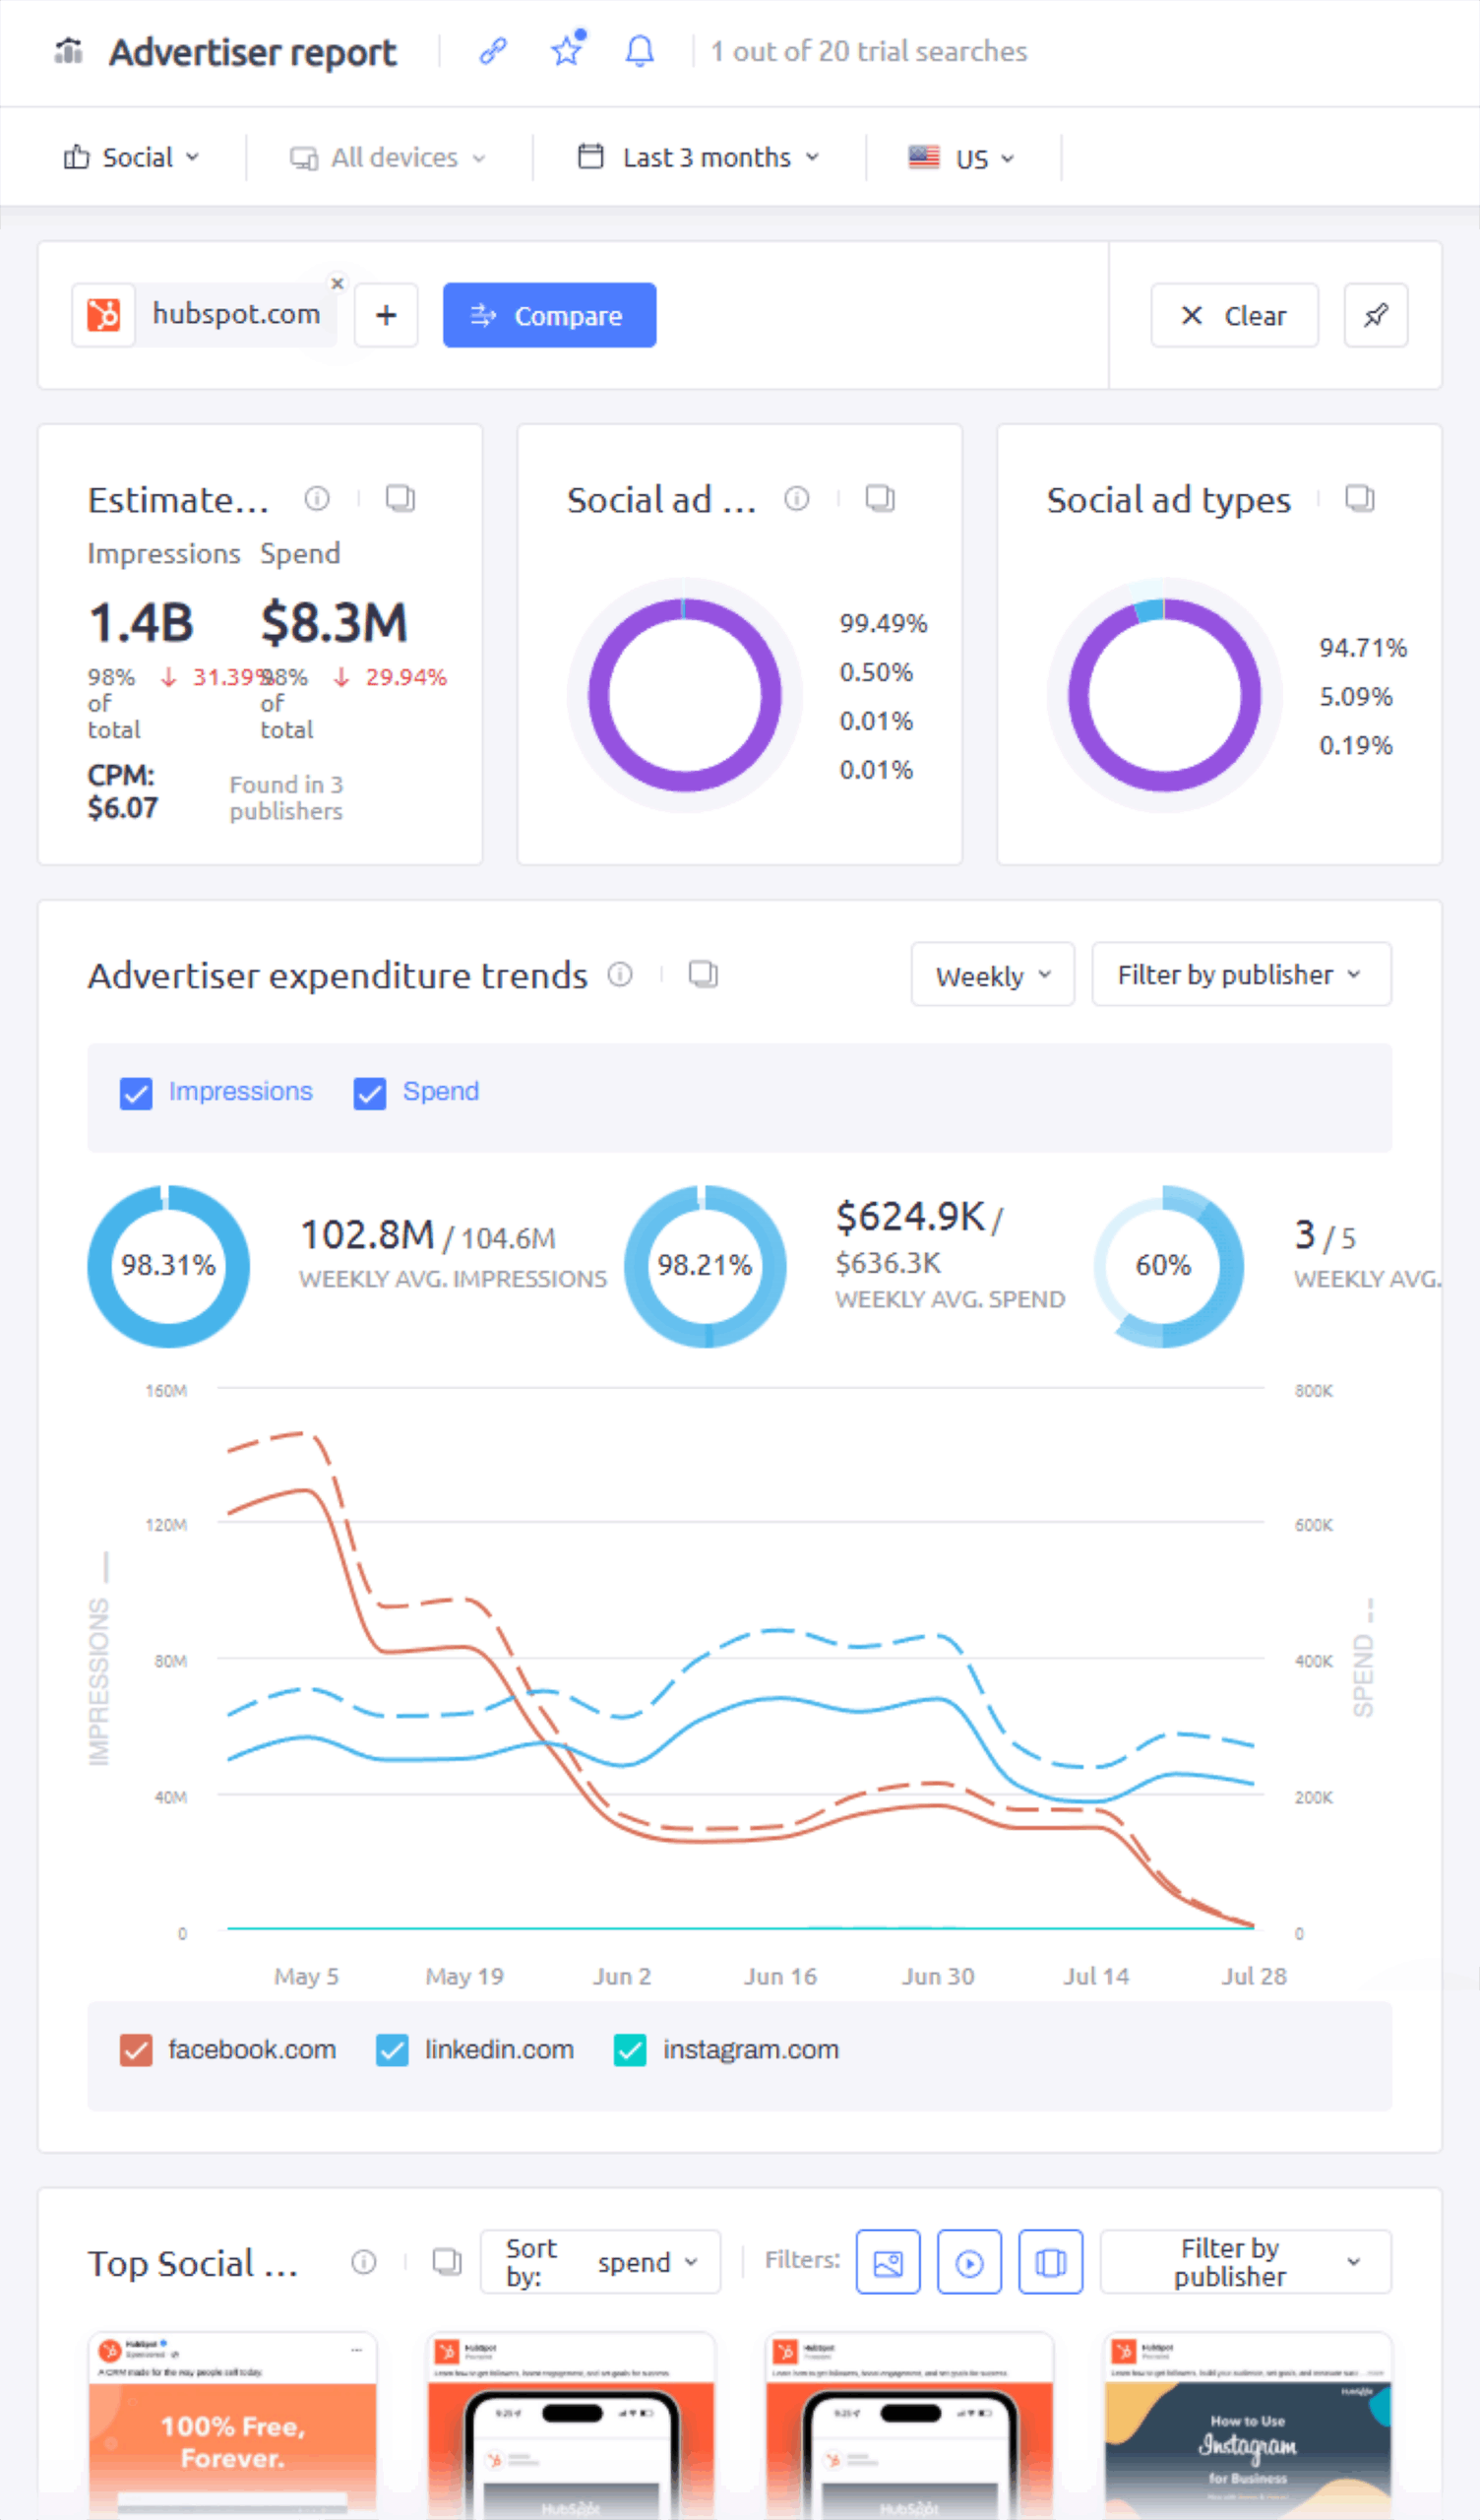This screenshot has width=1480, height=2520.
Task: Open the All devices dropdown
Action: click(388, 158)
